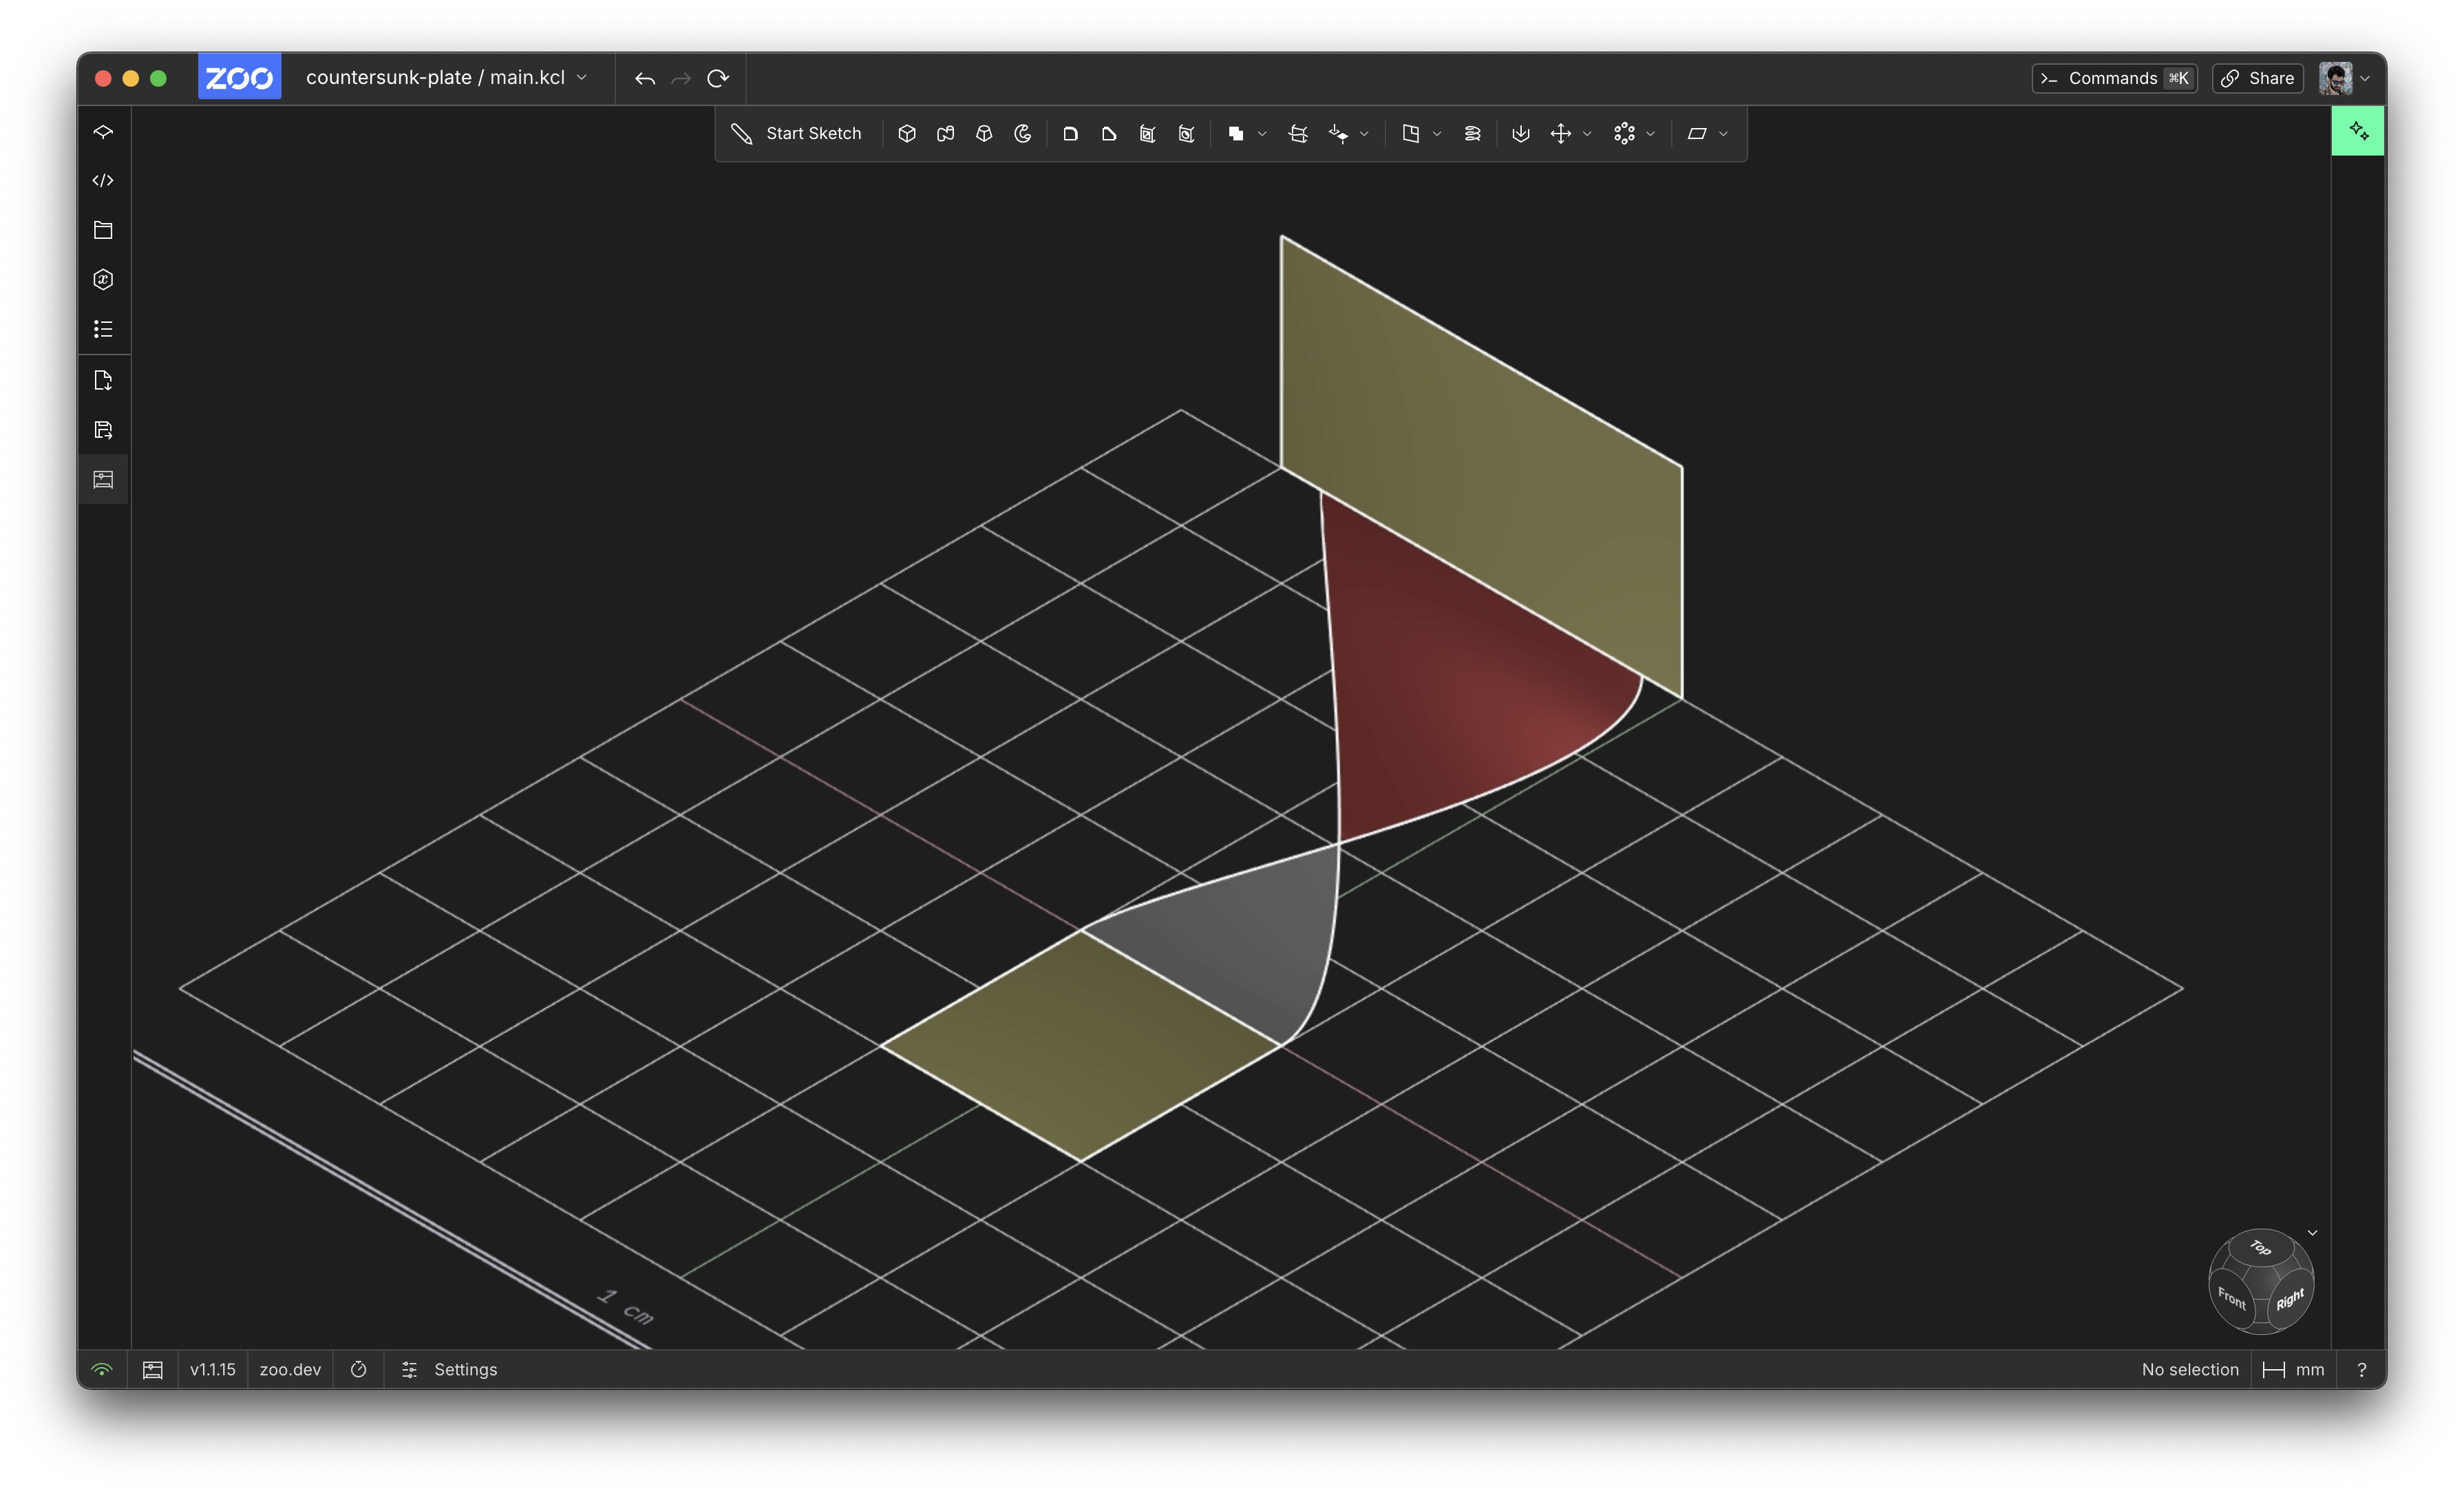The image size is (2464, 1491).
Task: Toggle the Feature Tree pane
Action: (x=103, y=132)
